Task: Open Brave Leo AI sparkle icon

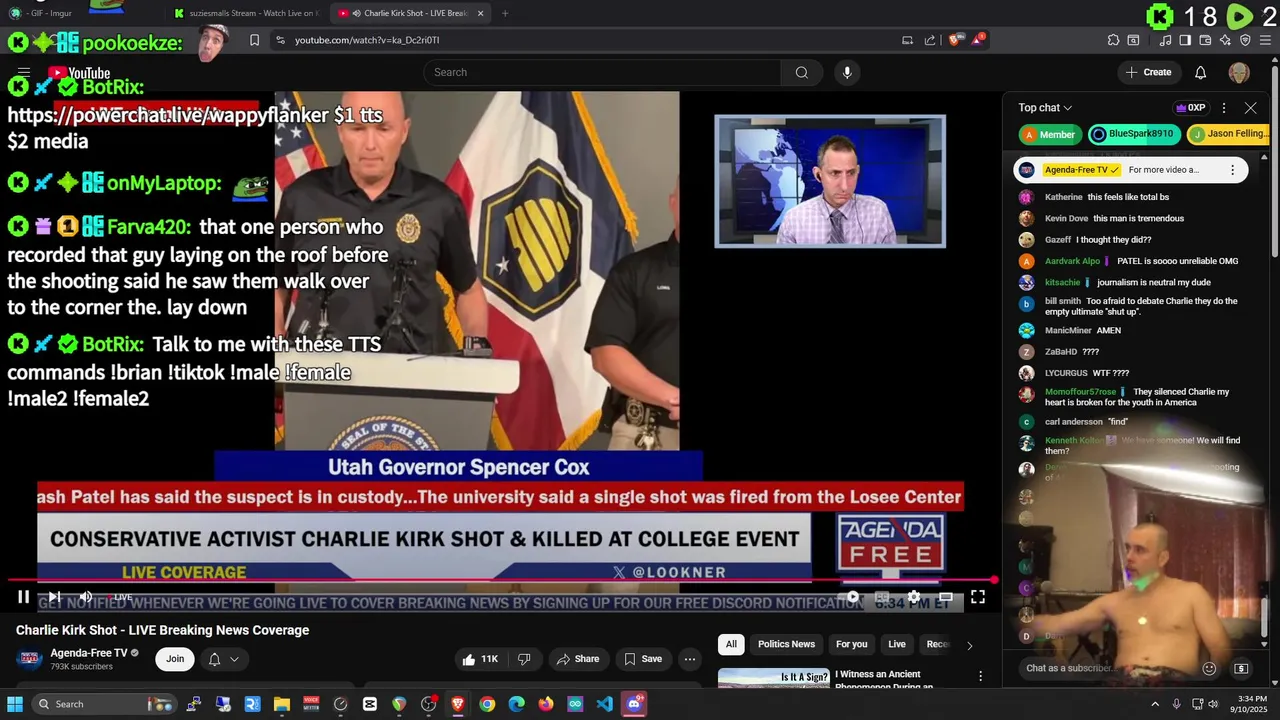Action: [x=1225, y=40]
